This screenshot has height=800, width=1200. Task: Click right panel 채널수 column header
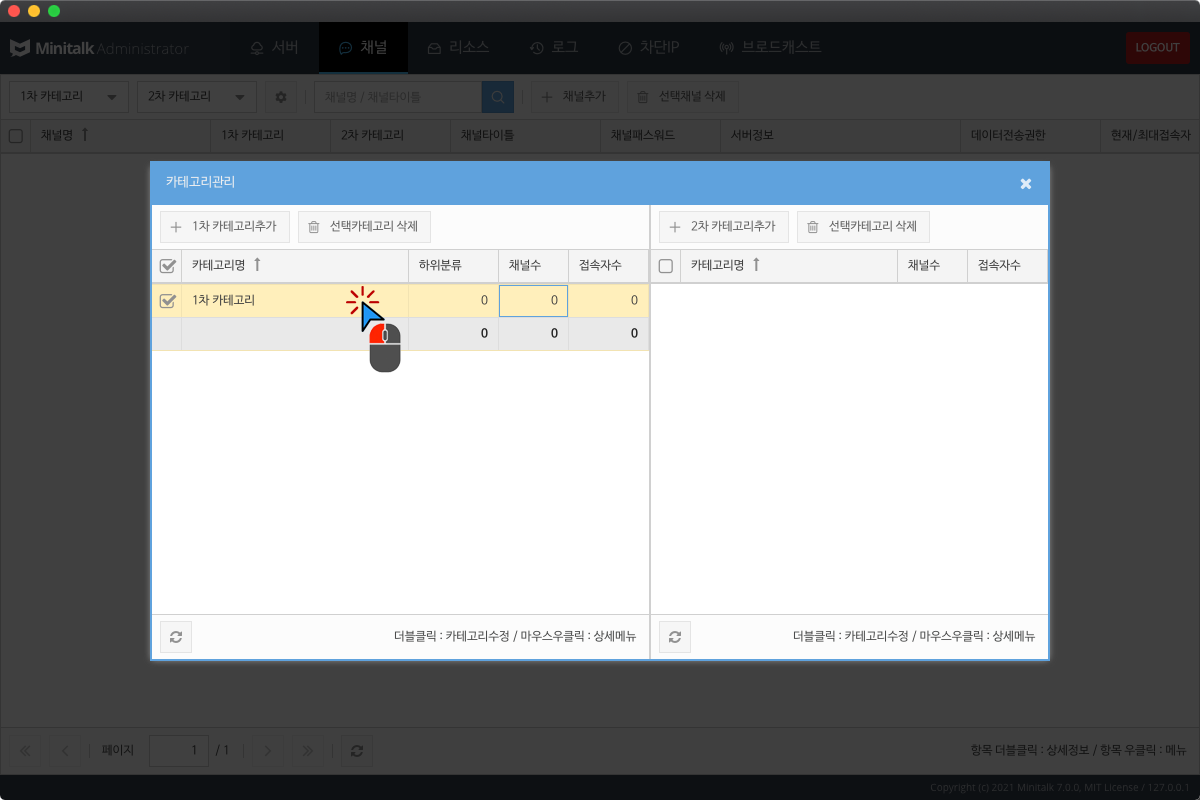[x=933, y=265]
